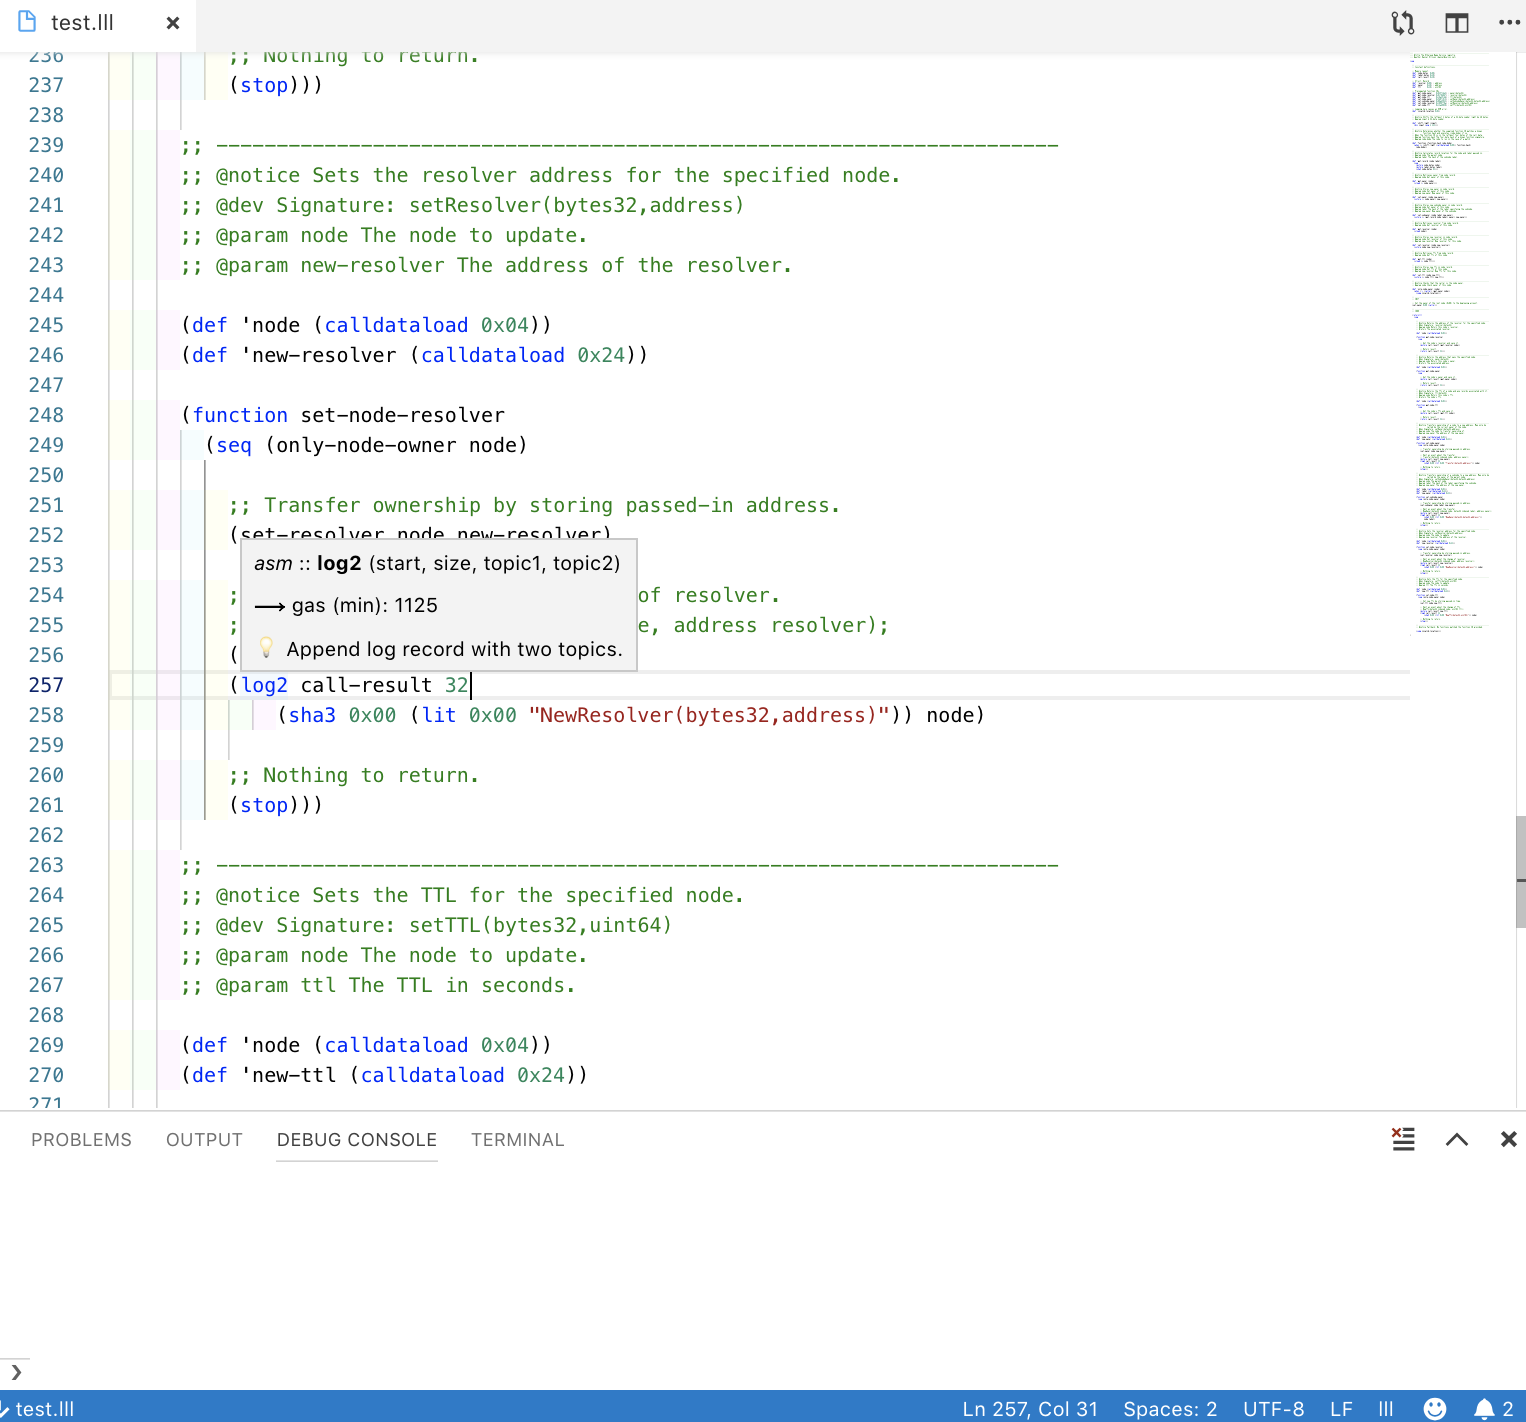Change indentation via Spaces: 2
This screenshot has width=1526, height=1422.
(x=1170, y=1408)
